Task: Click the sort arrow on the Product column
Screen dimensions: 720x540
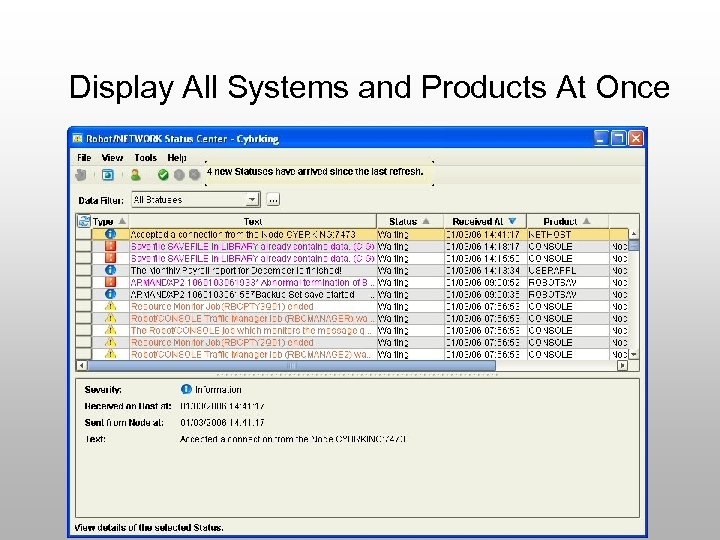Action: coord(586,221)
